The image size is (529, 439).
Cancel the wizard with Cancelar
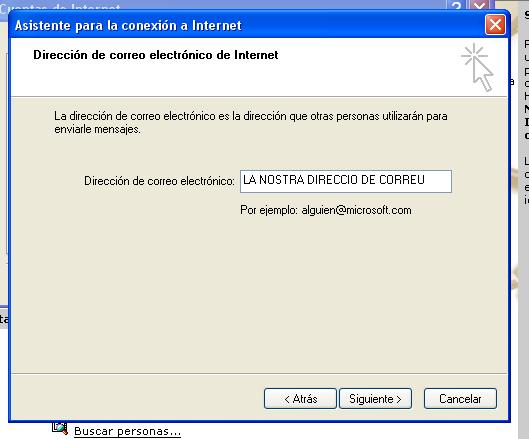click(x=460, y=399)
